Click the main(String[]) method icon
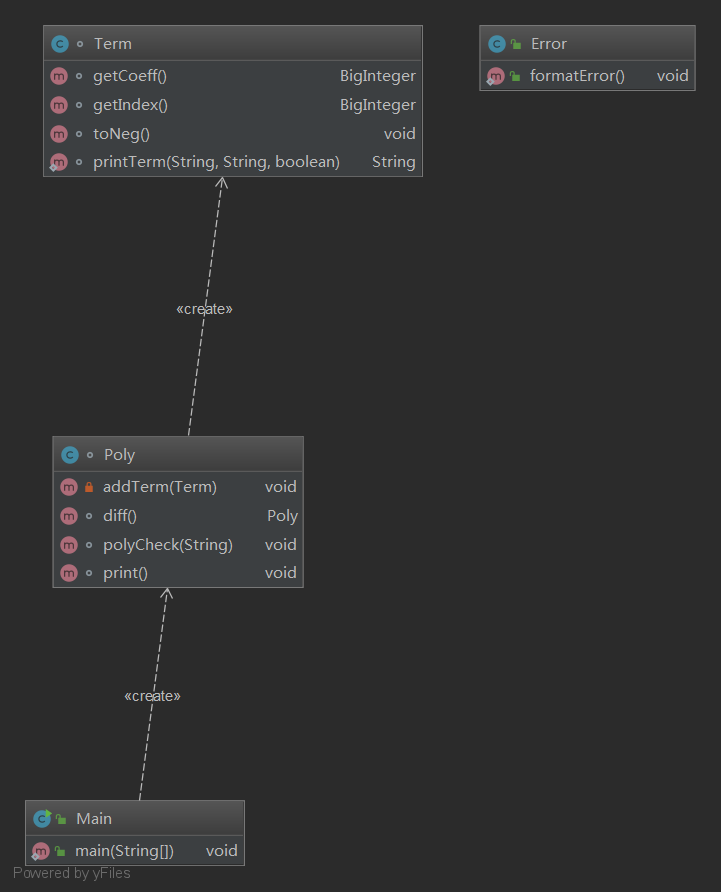The width and height of the screenshot is (721, 892). 41,851
